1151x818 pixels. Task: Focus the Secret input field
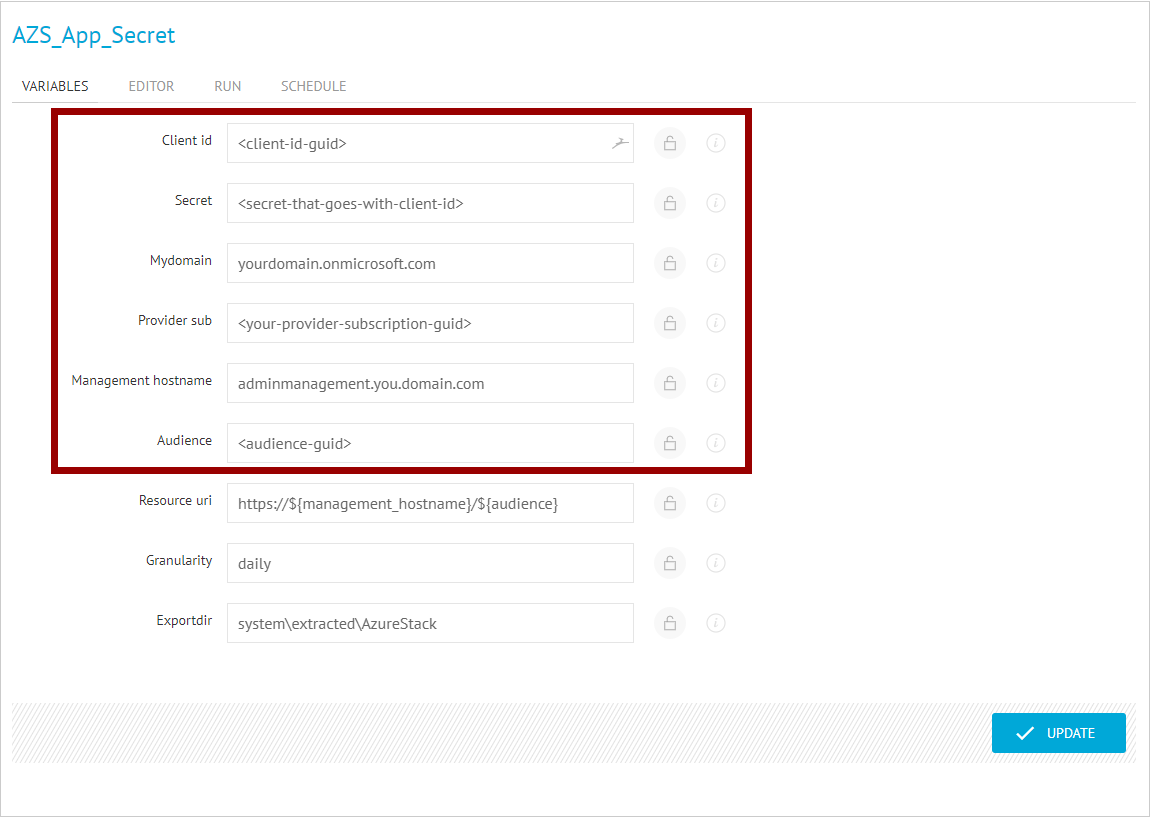click(x=430, y=203)
